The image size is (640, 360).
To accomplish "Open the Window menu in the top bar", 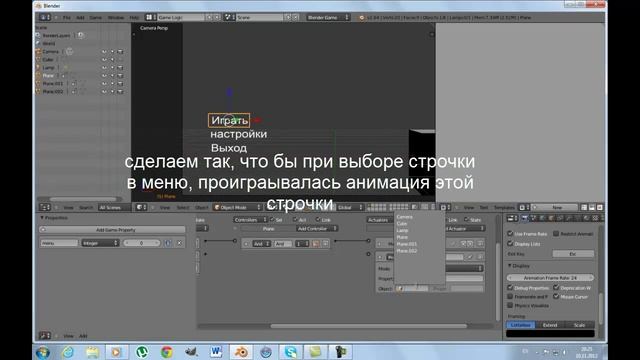I will point(116,18).
